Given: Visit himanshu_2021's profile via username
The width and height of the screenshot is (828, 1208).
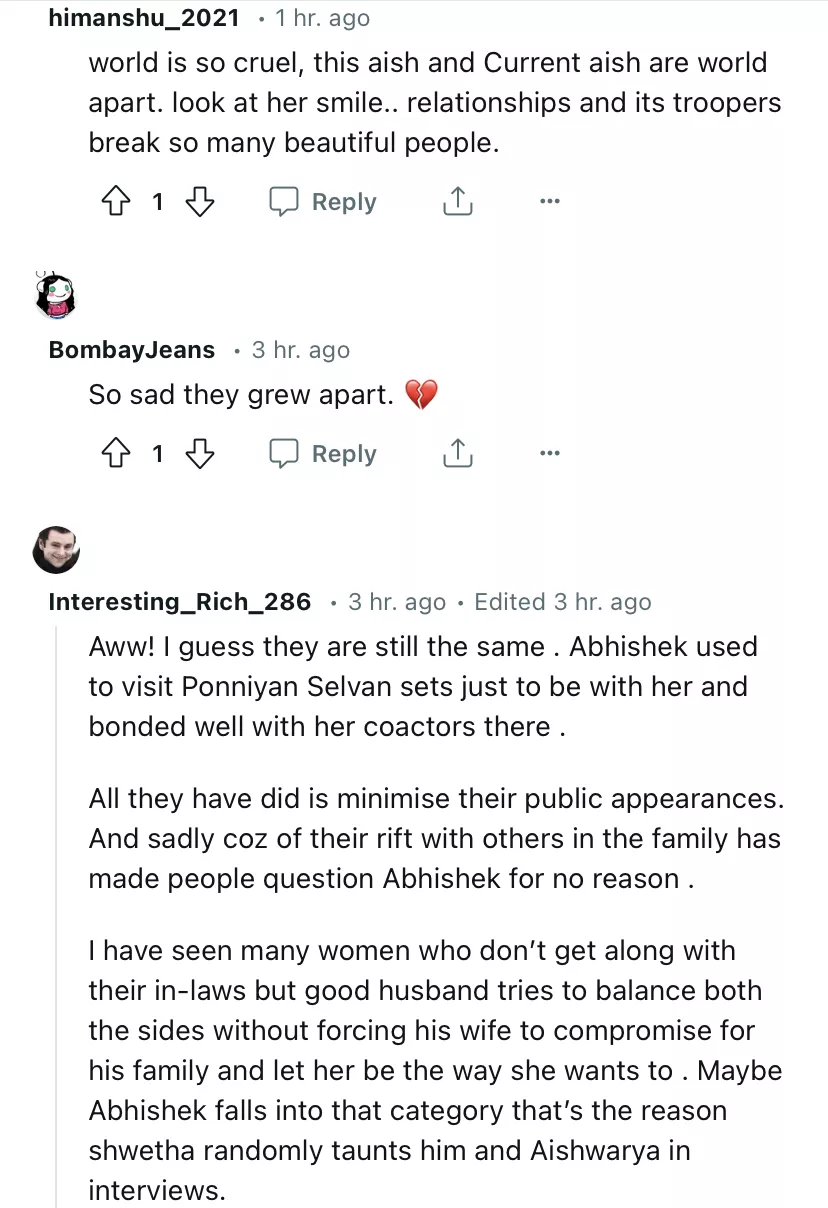Looking at the screenshot, I should [x=144, y=18].
